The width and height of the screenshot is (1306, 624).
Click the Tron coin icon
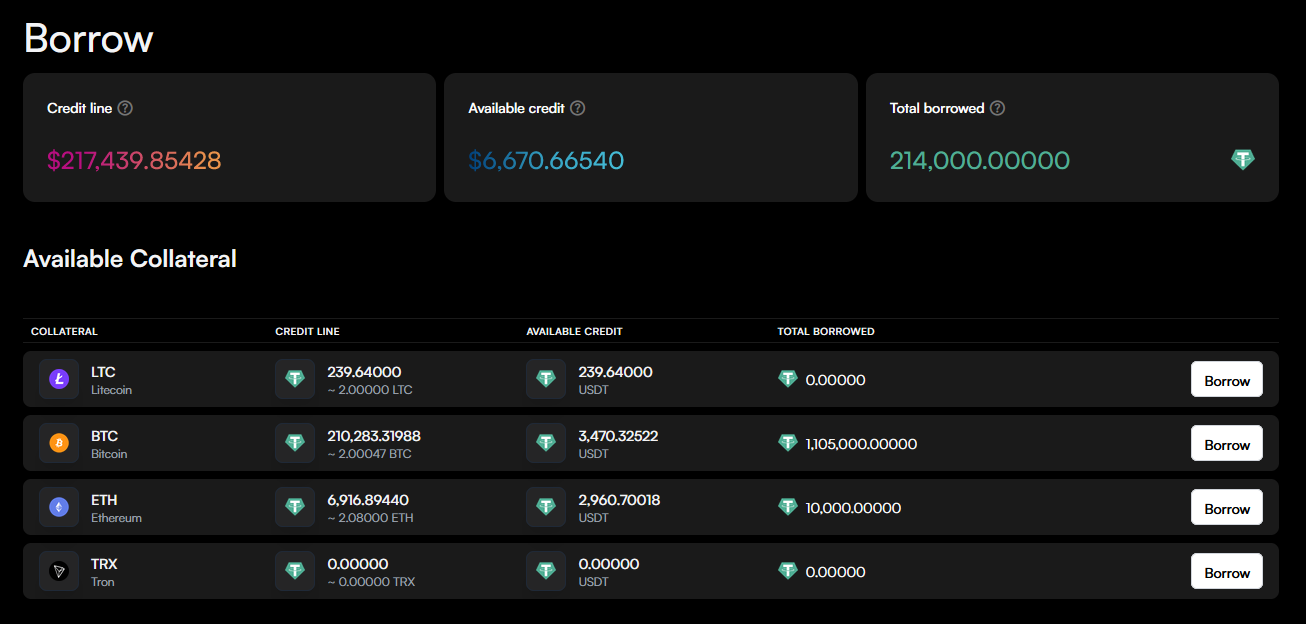point(59,572)
